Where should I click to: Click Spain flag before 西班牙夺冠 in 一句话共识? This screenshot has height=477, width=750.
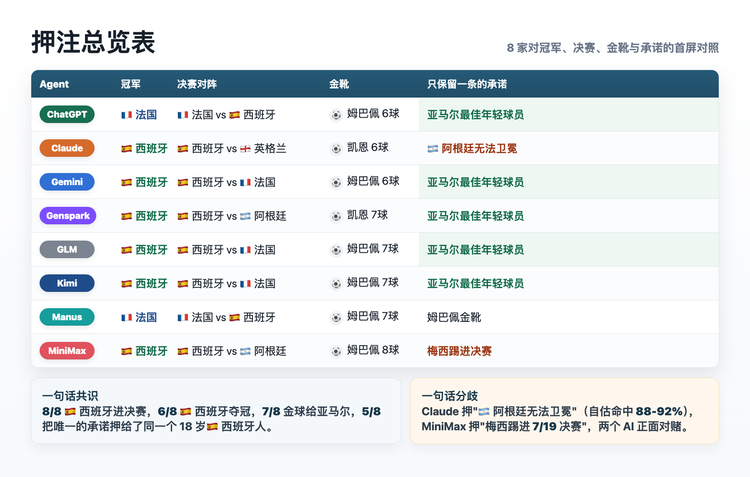(x=186, y=411)
